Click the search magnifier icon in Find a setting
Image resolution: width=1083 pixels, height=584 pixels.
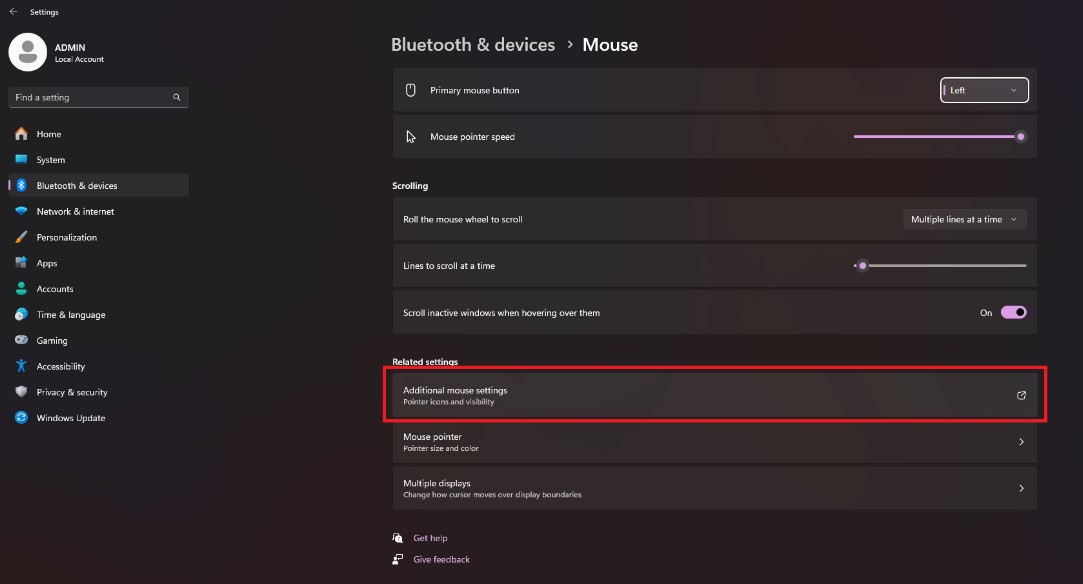coord(177,97)
